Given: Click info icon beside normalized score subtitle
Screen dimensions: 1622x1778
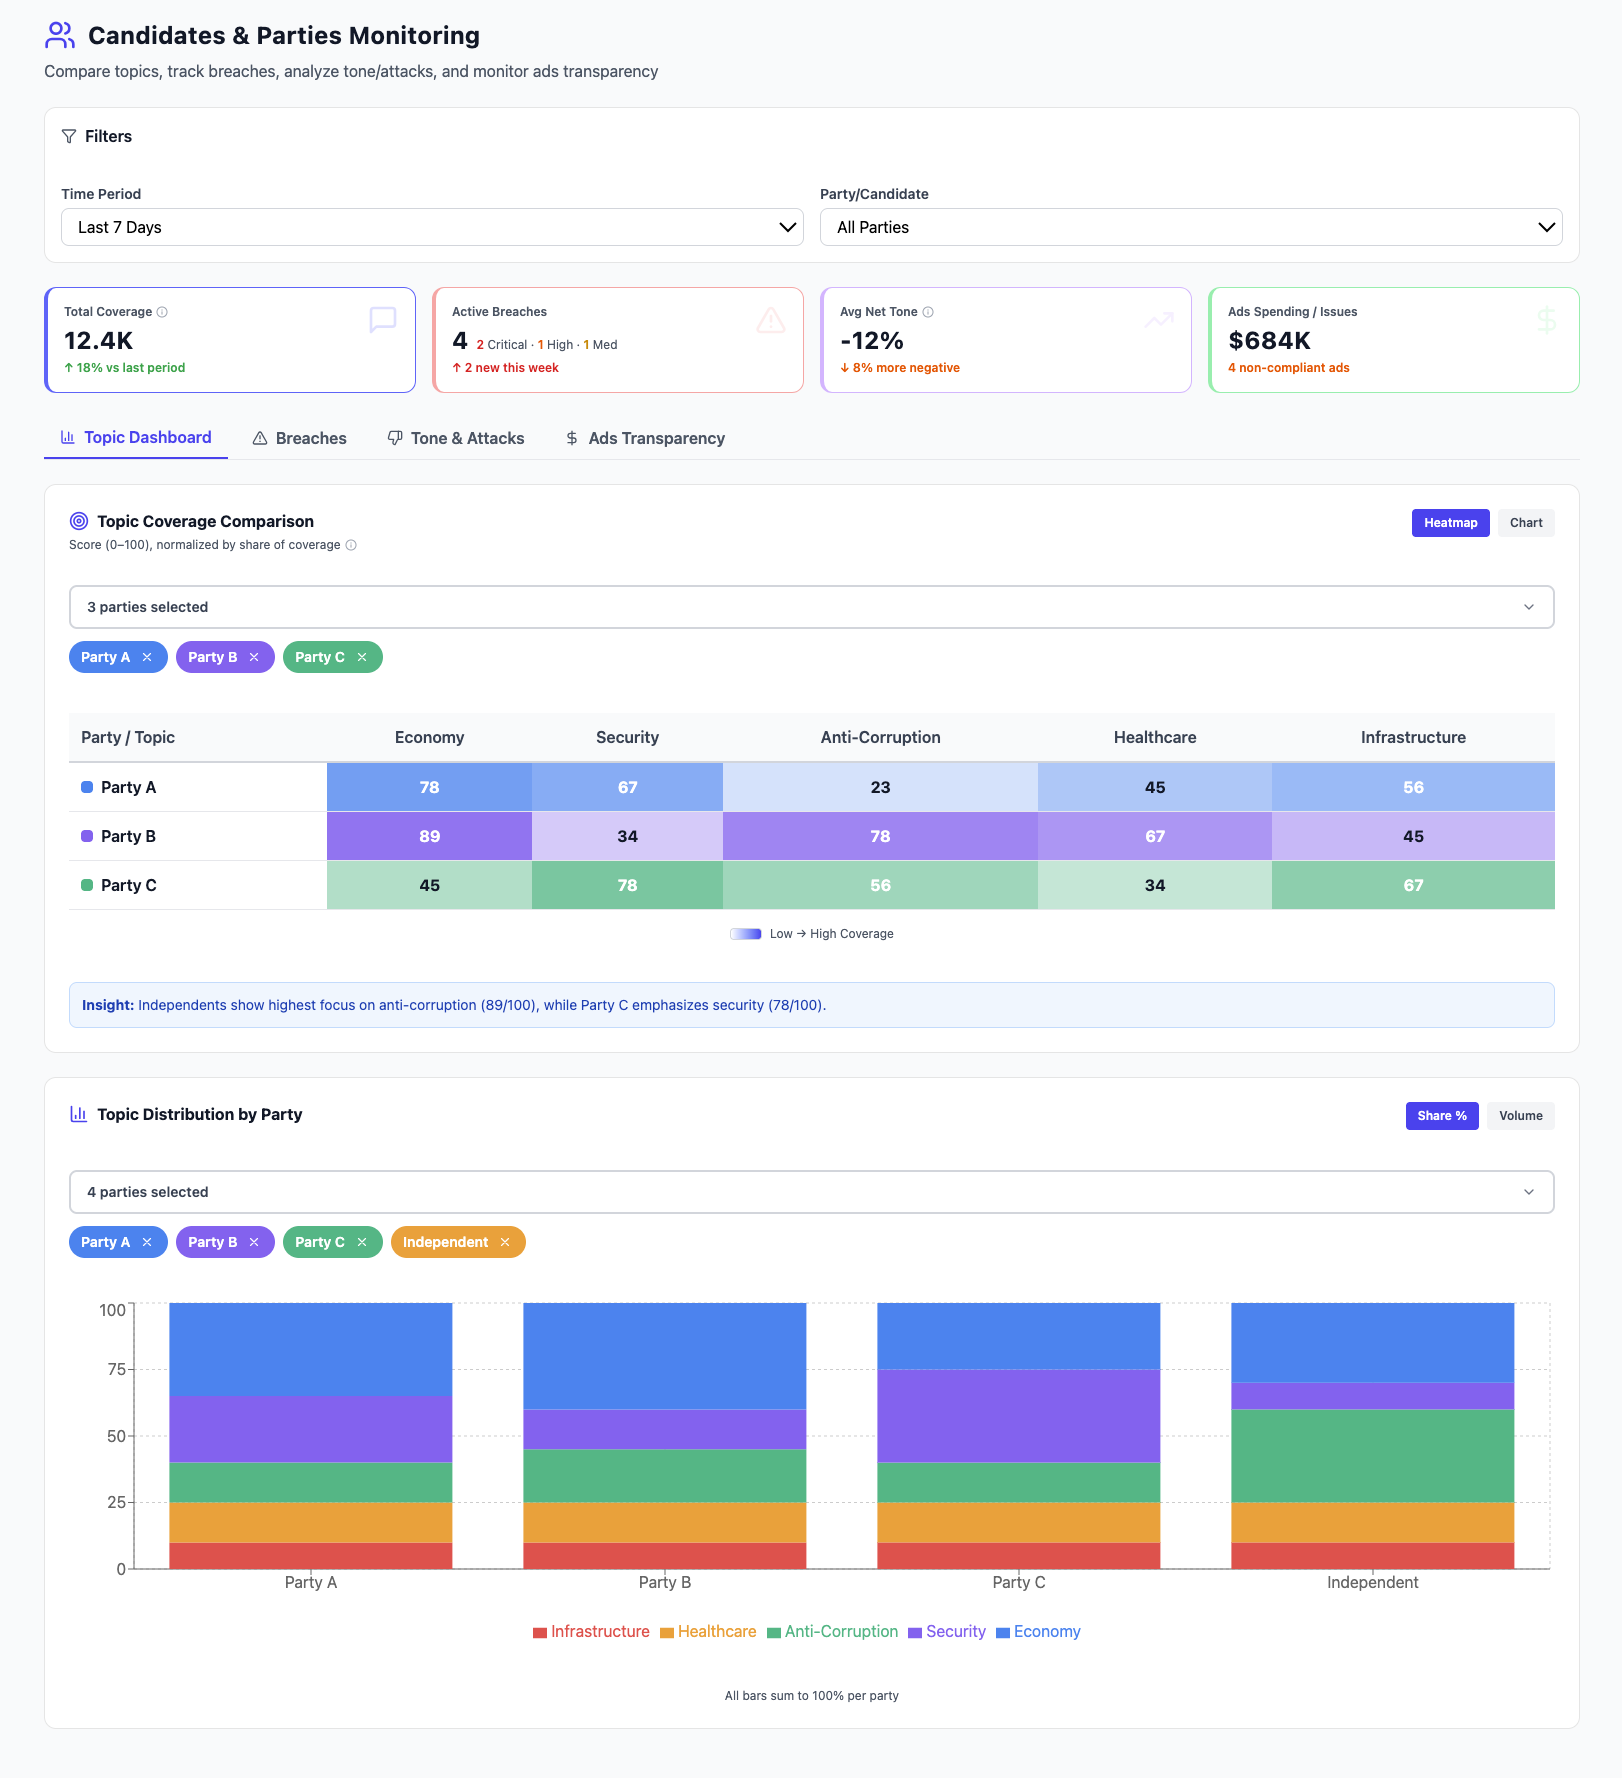Looking at the screenshot, I should 351,545.
